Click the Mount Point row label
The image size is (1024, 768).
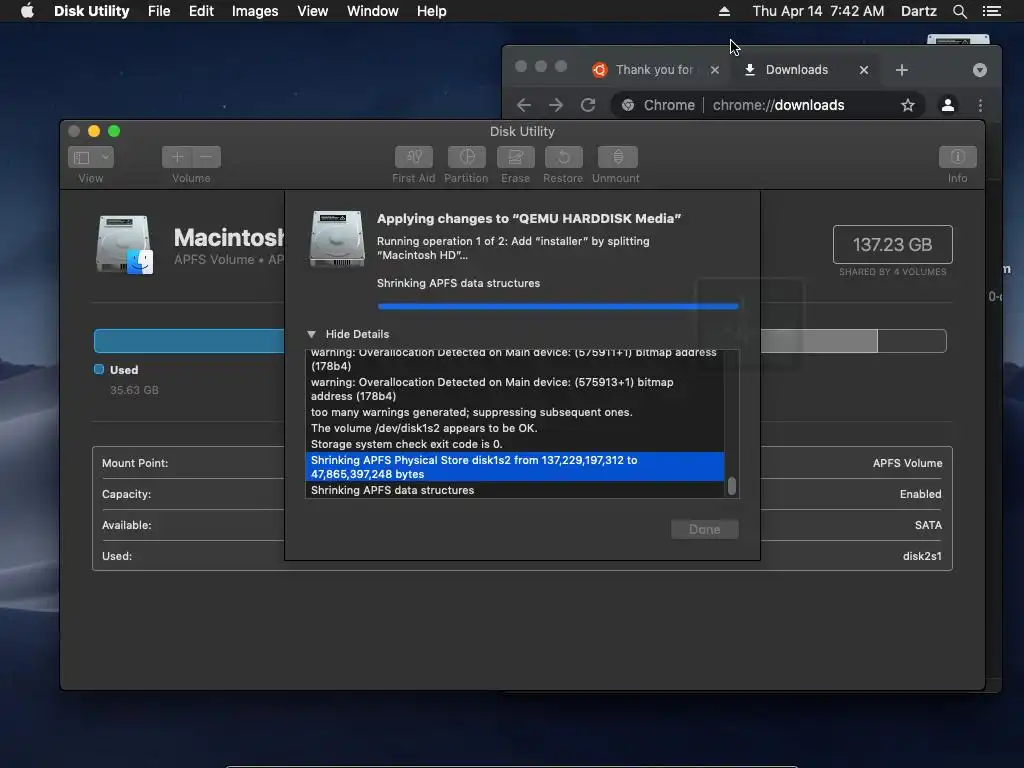tap(135, 463)
